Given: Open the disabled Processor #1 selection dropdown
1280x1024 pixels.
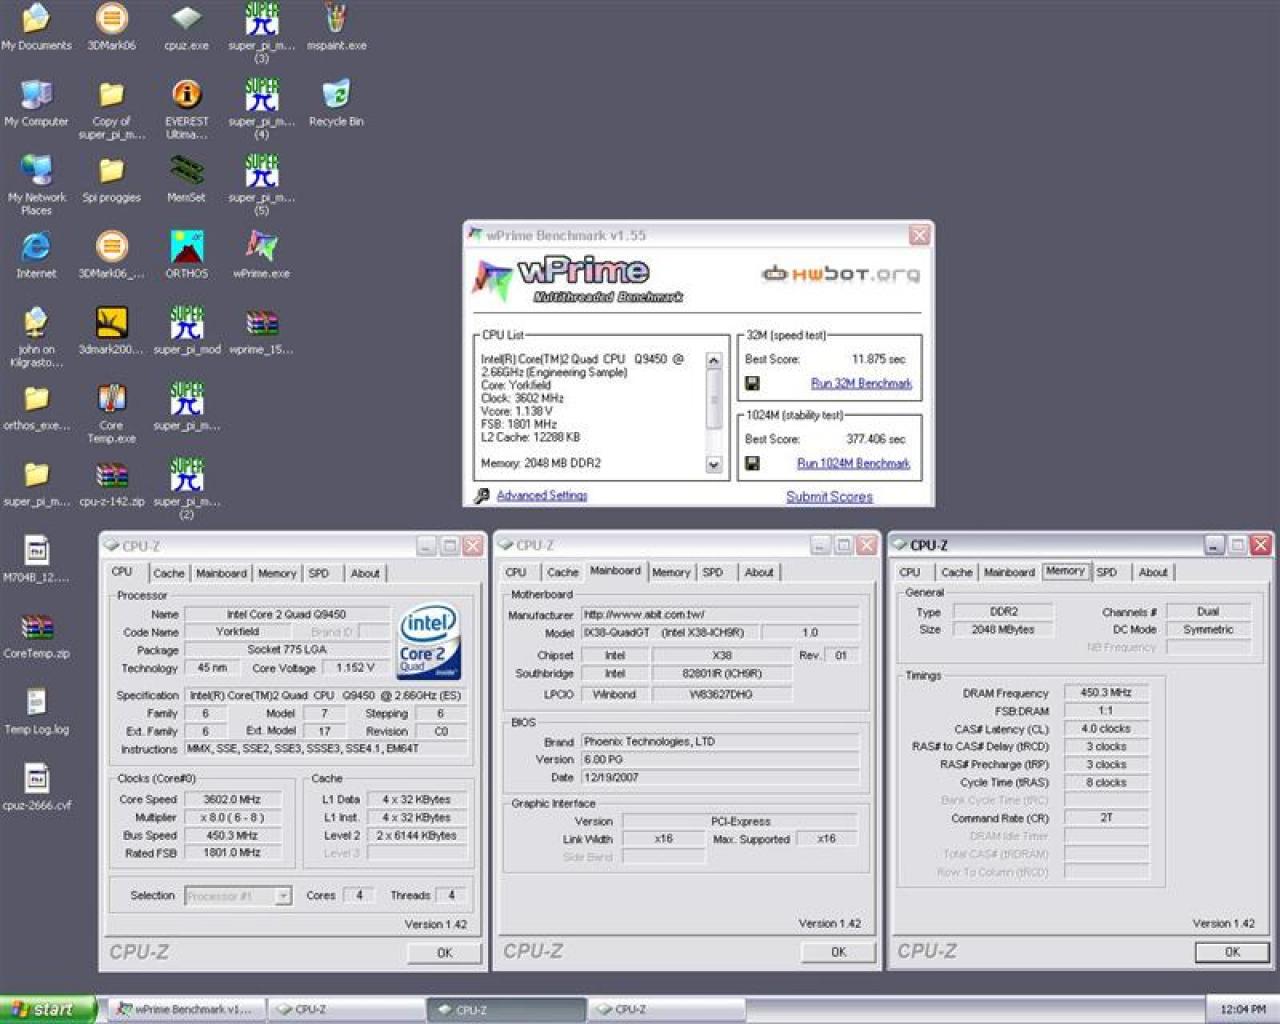Looking at the screenshot, I should 238,896.
